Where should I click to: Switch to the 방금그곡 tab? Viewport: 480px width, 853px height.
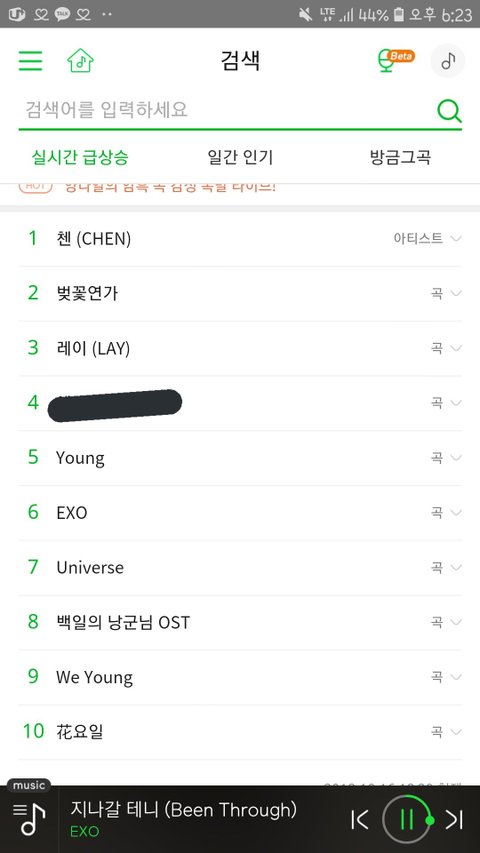pos(401,157)
